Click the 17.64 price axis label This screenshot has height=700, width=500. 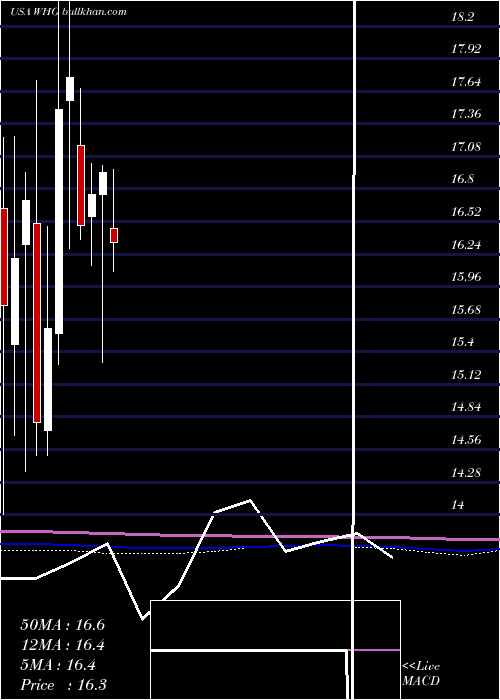click(466, 82)
